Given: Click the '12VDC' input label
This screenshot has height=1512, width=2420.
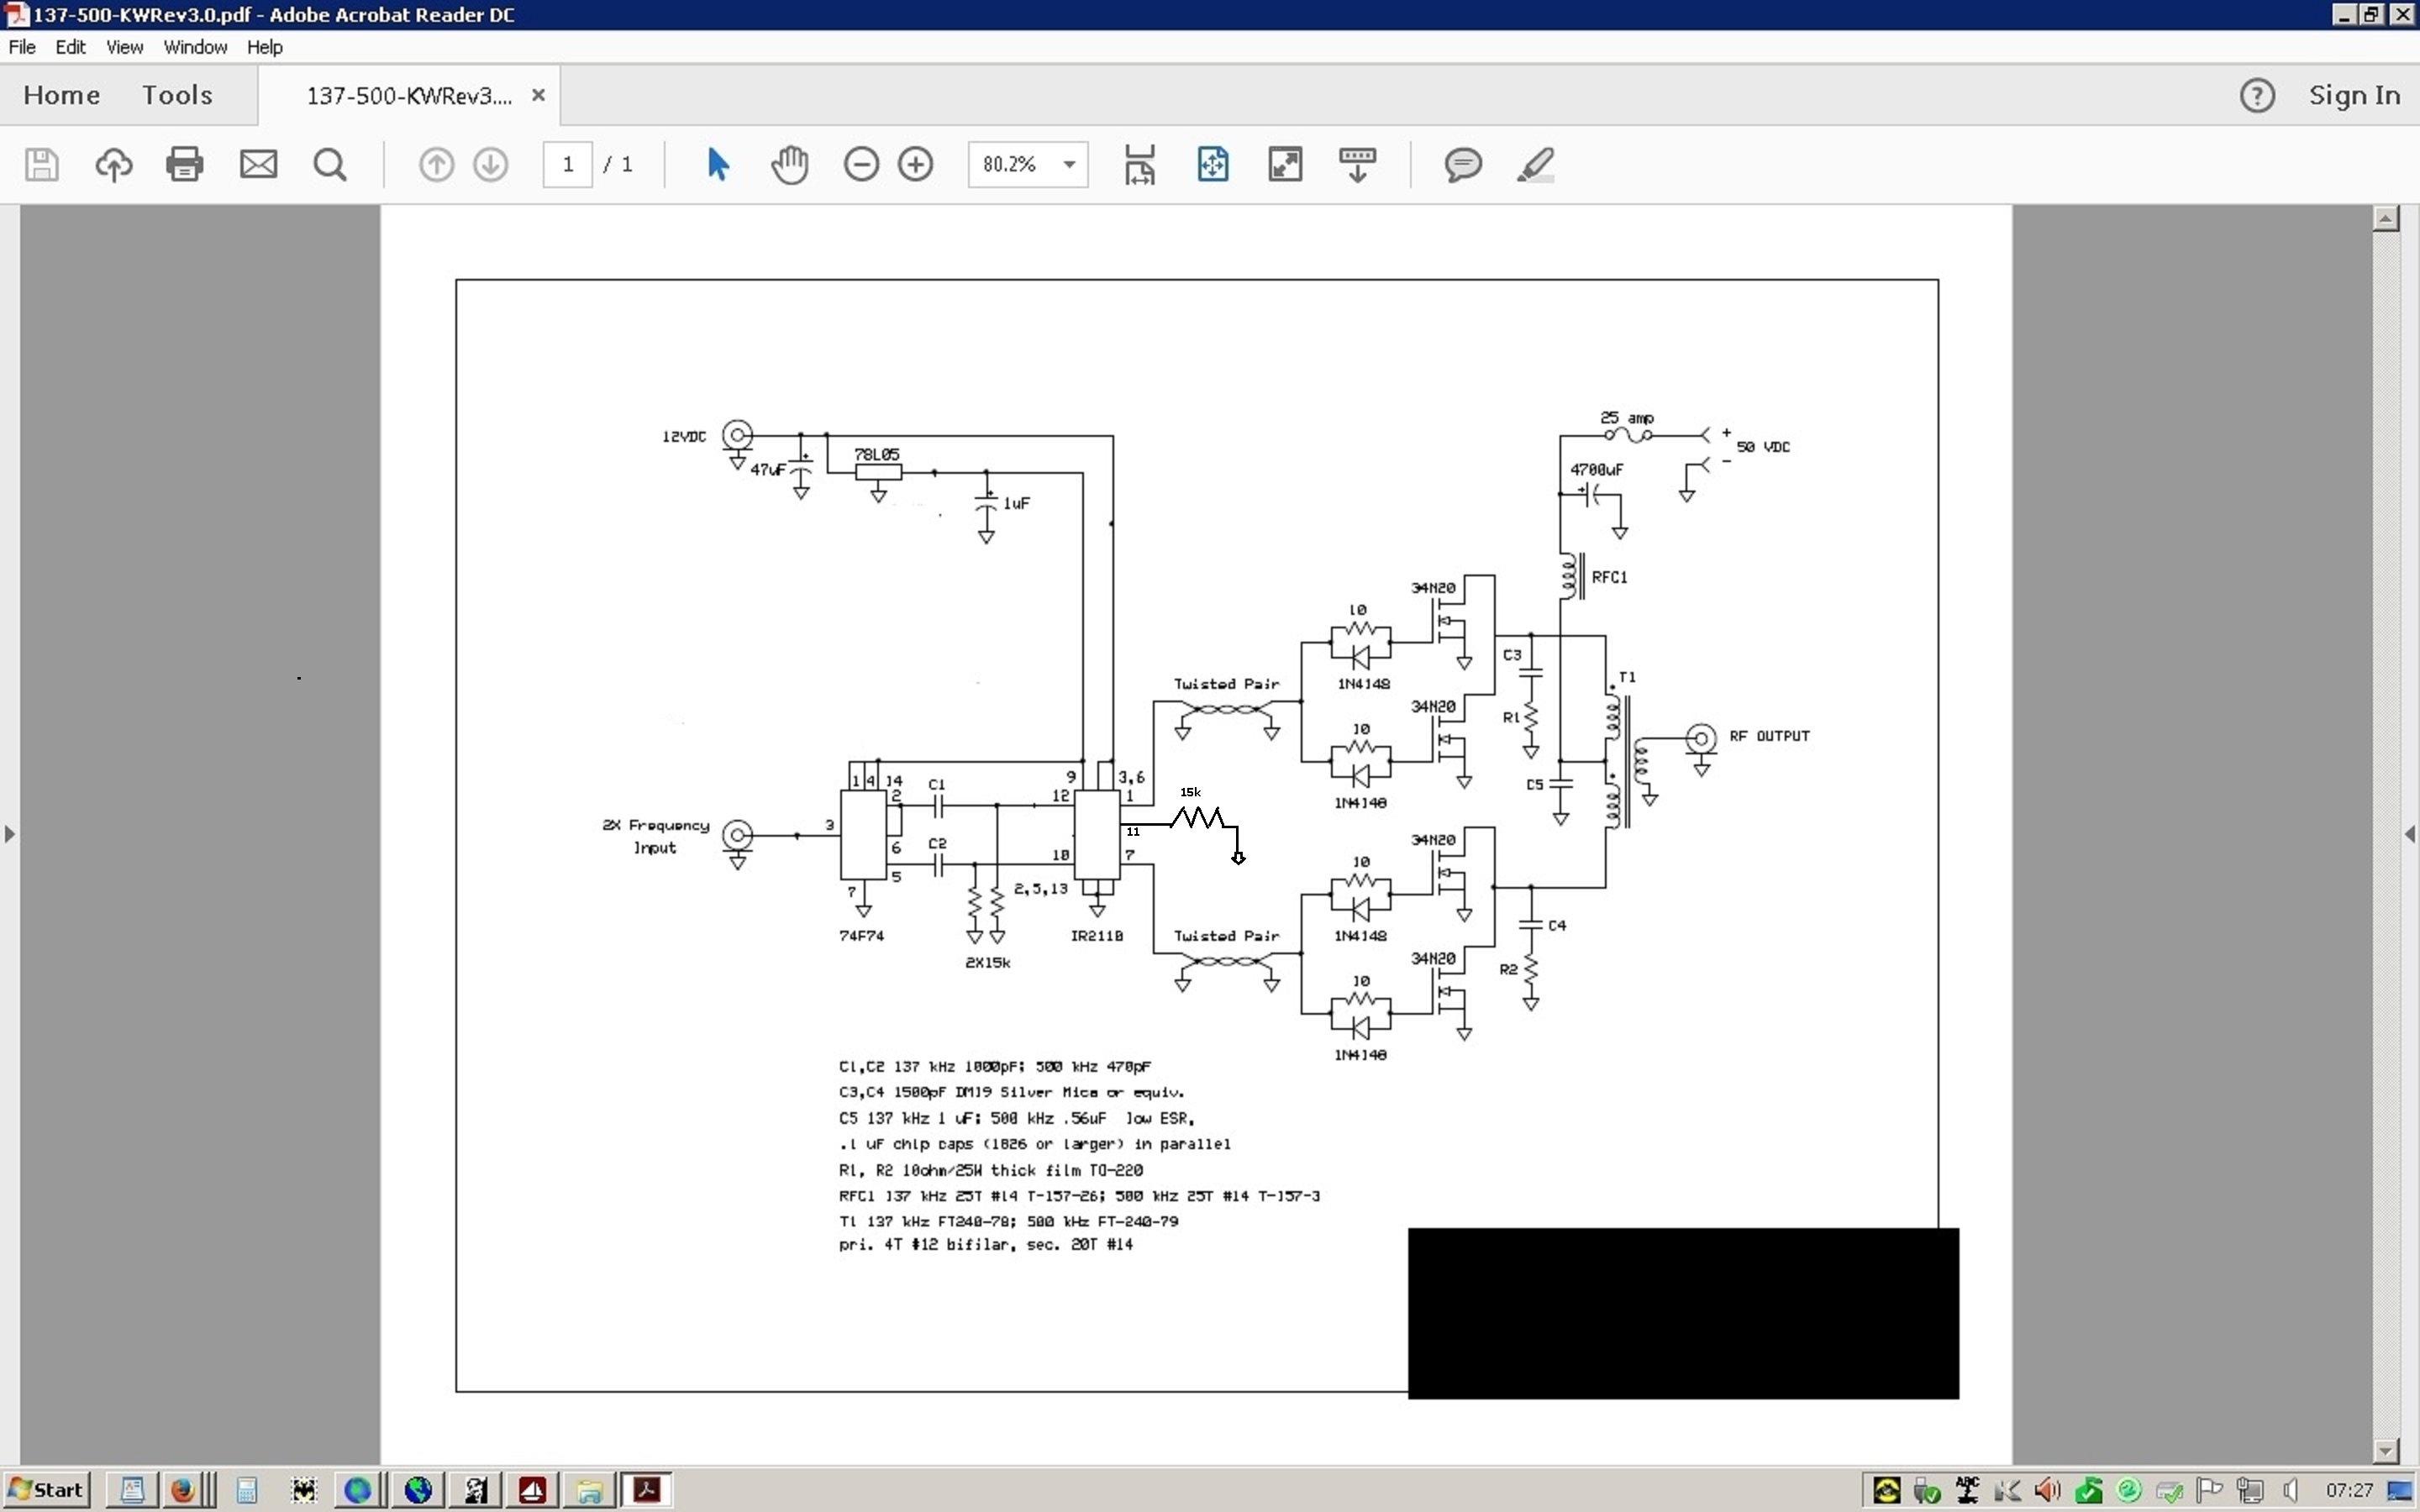Looking at the screenshot, I should click(x=684, y=437).
